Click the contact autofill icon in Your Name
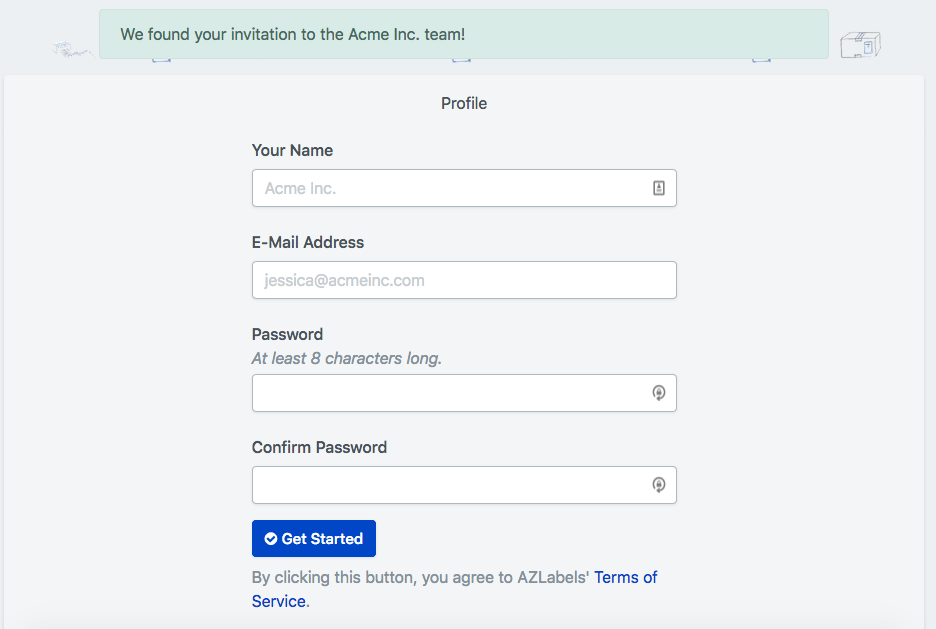The width and height of the screenshot is (936, 629). tap(659, 188)
